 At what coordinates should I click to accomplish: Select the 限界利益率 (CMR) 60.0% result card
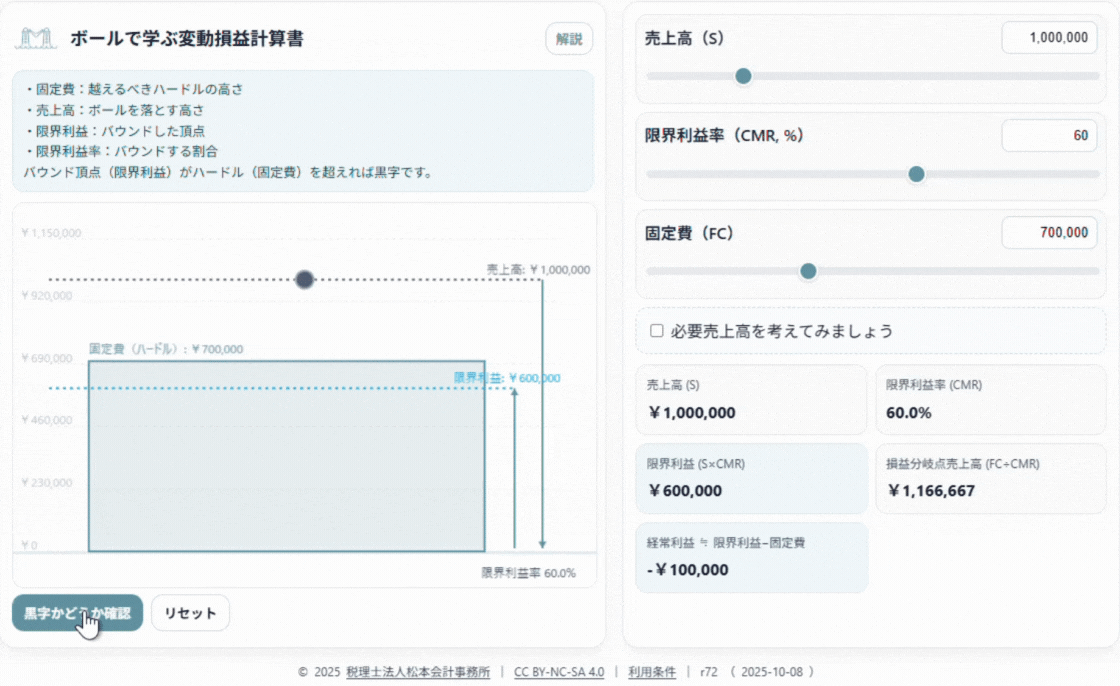point(991,400)
